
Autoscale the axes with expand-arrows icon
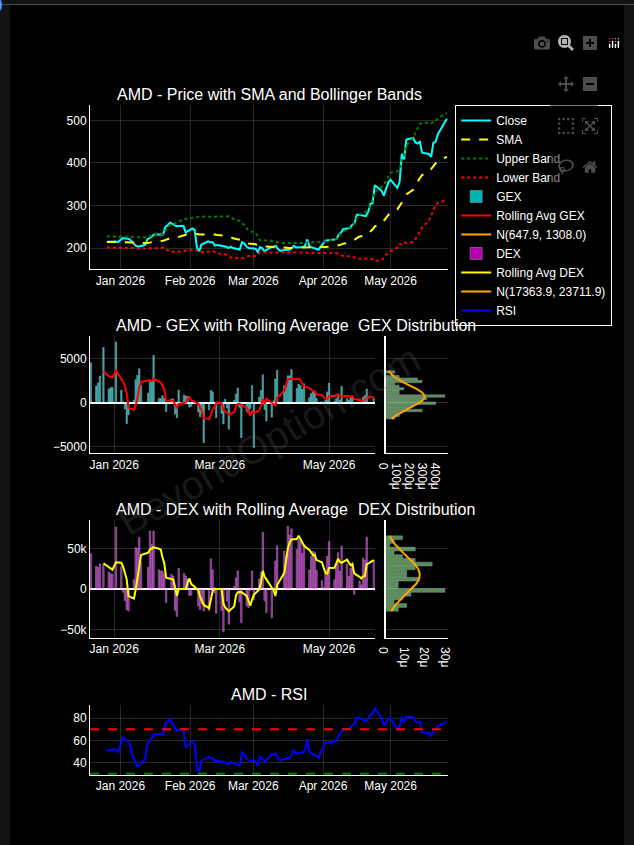click(x=590, y=126)
